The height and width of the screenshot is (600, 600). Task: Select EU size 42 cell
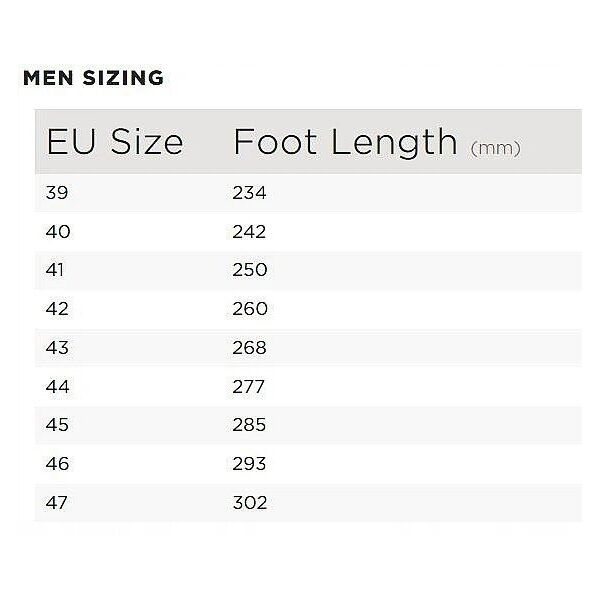[57, 309]
